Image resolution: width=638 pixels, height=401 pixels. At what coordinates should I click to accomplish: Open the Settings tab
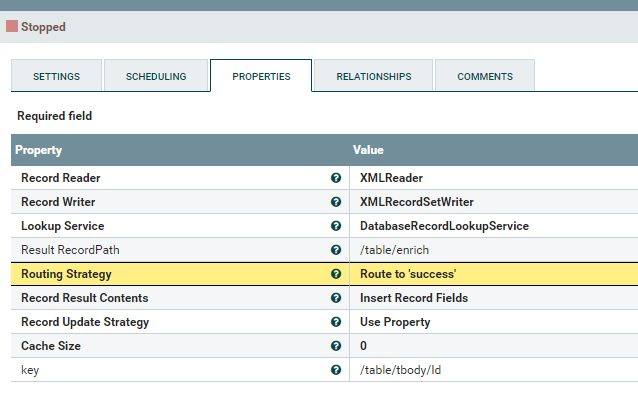click(57, 76)
